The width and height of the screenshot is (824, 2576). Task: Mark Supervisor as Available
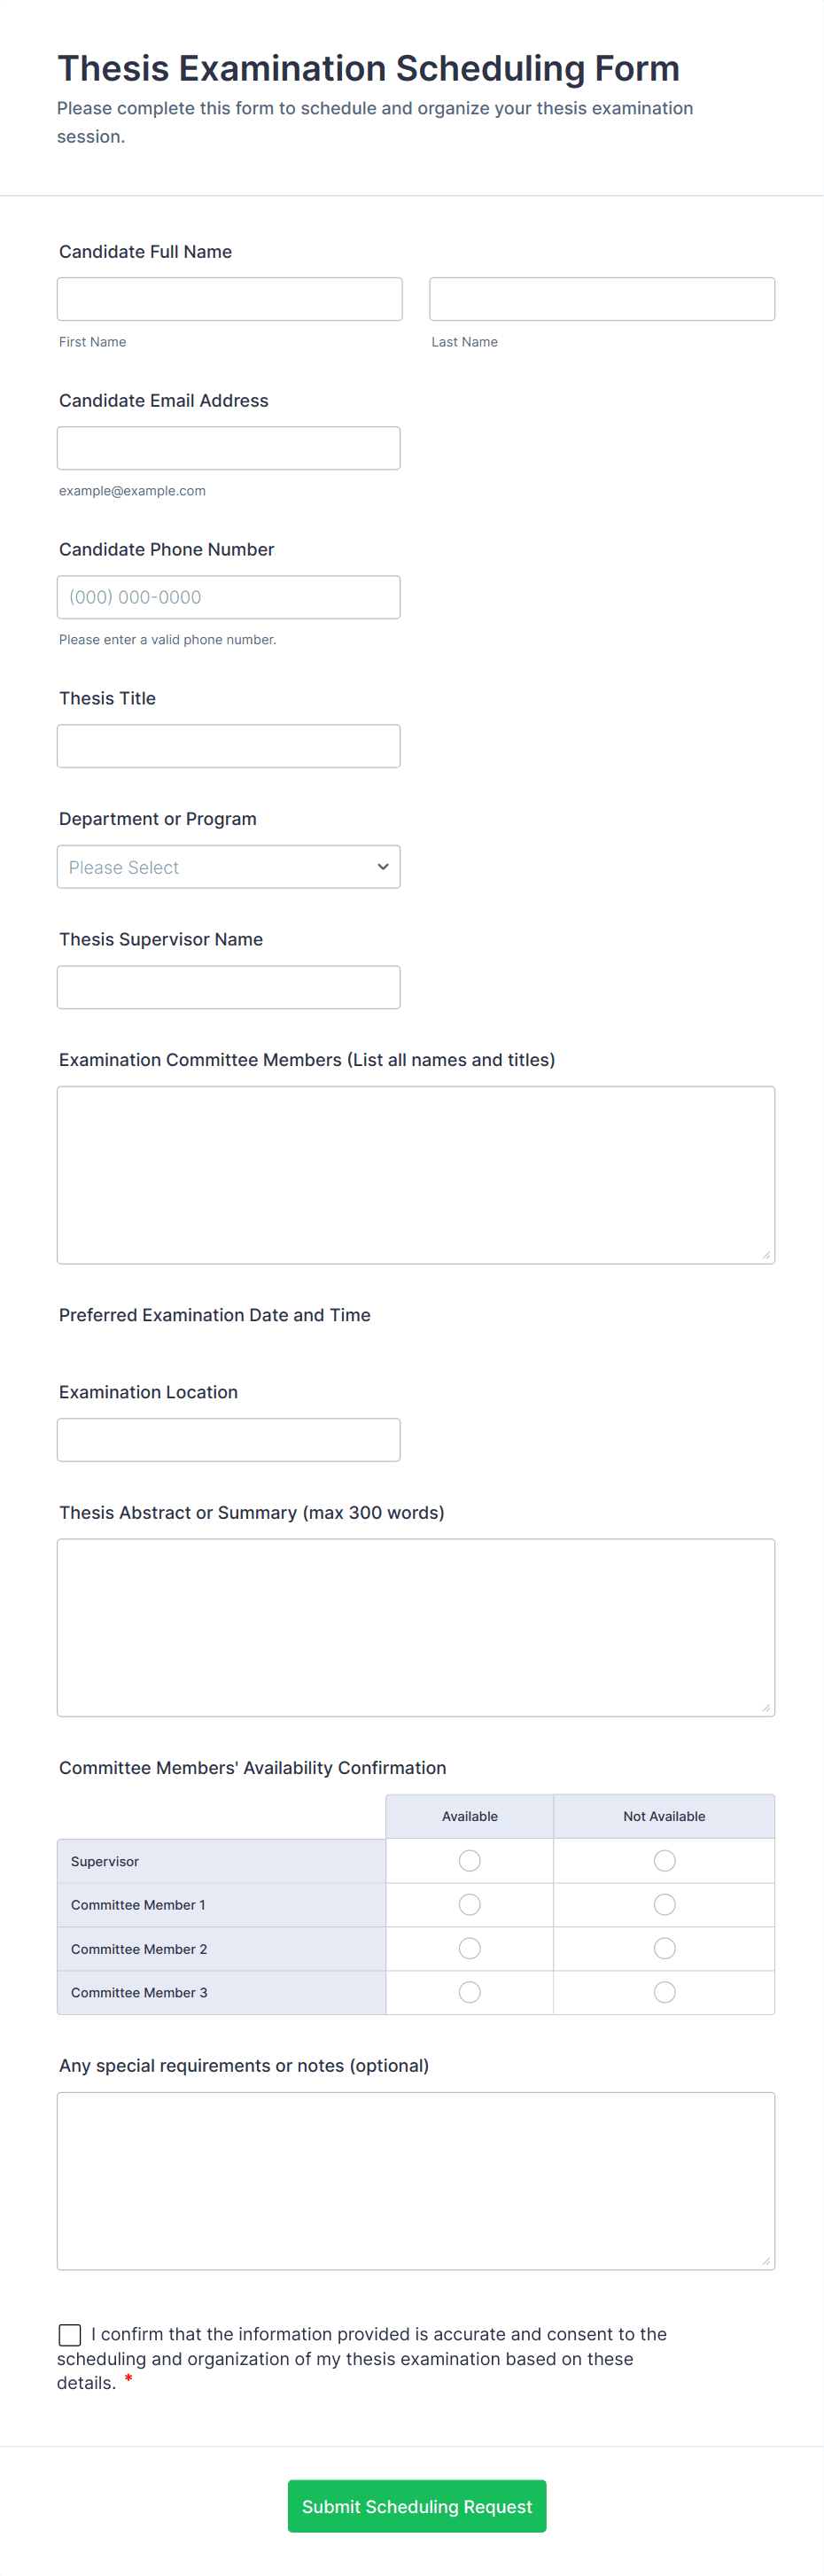pos(469,1860)
